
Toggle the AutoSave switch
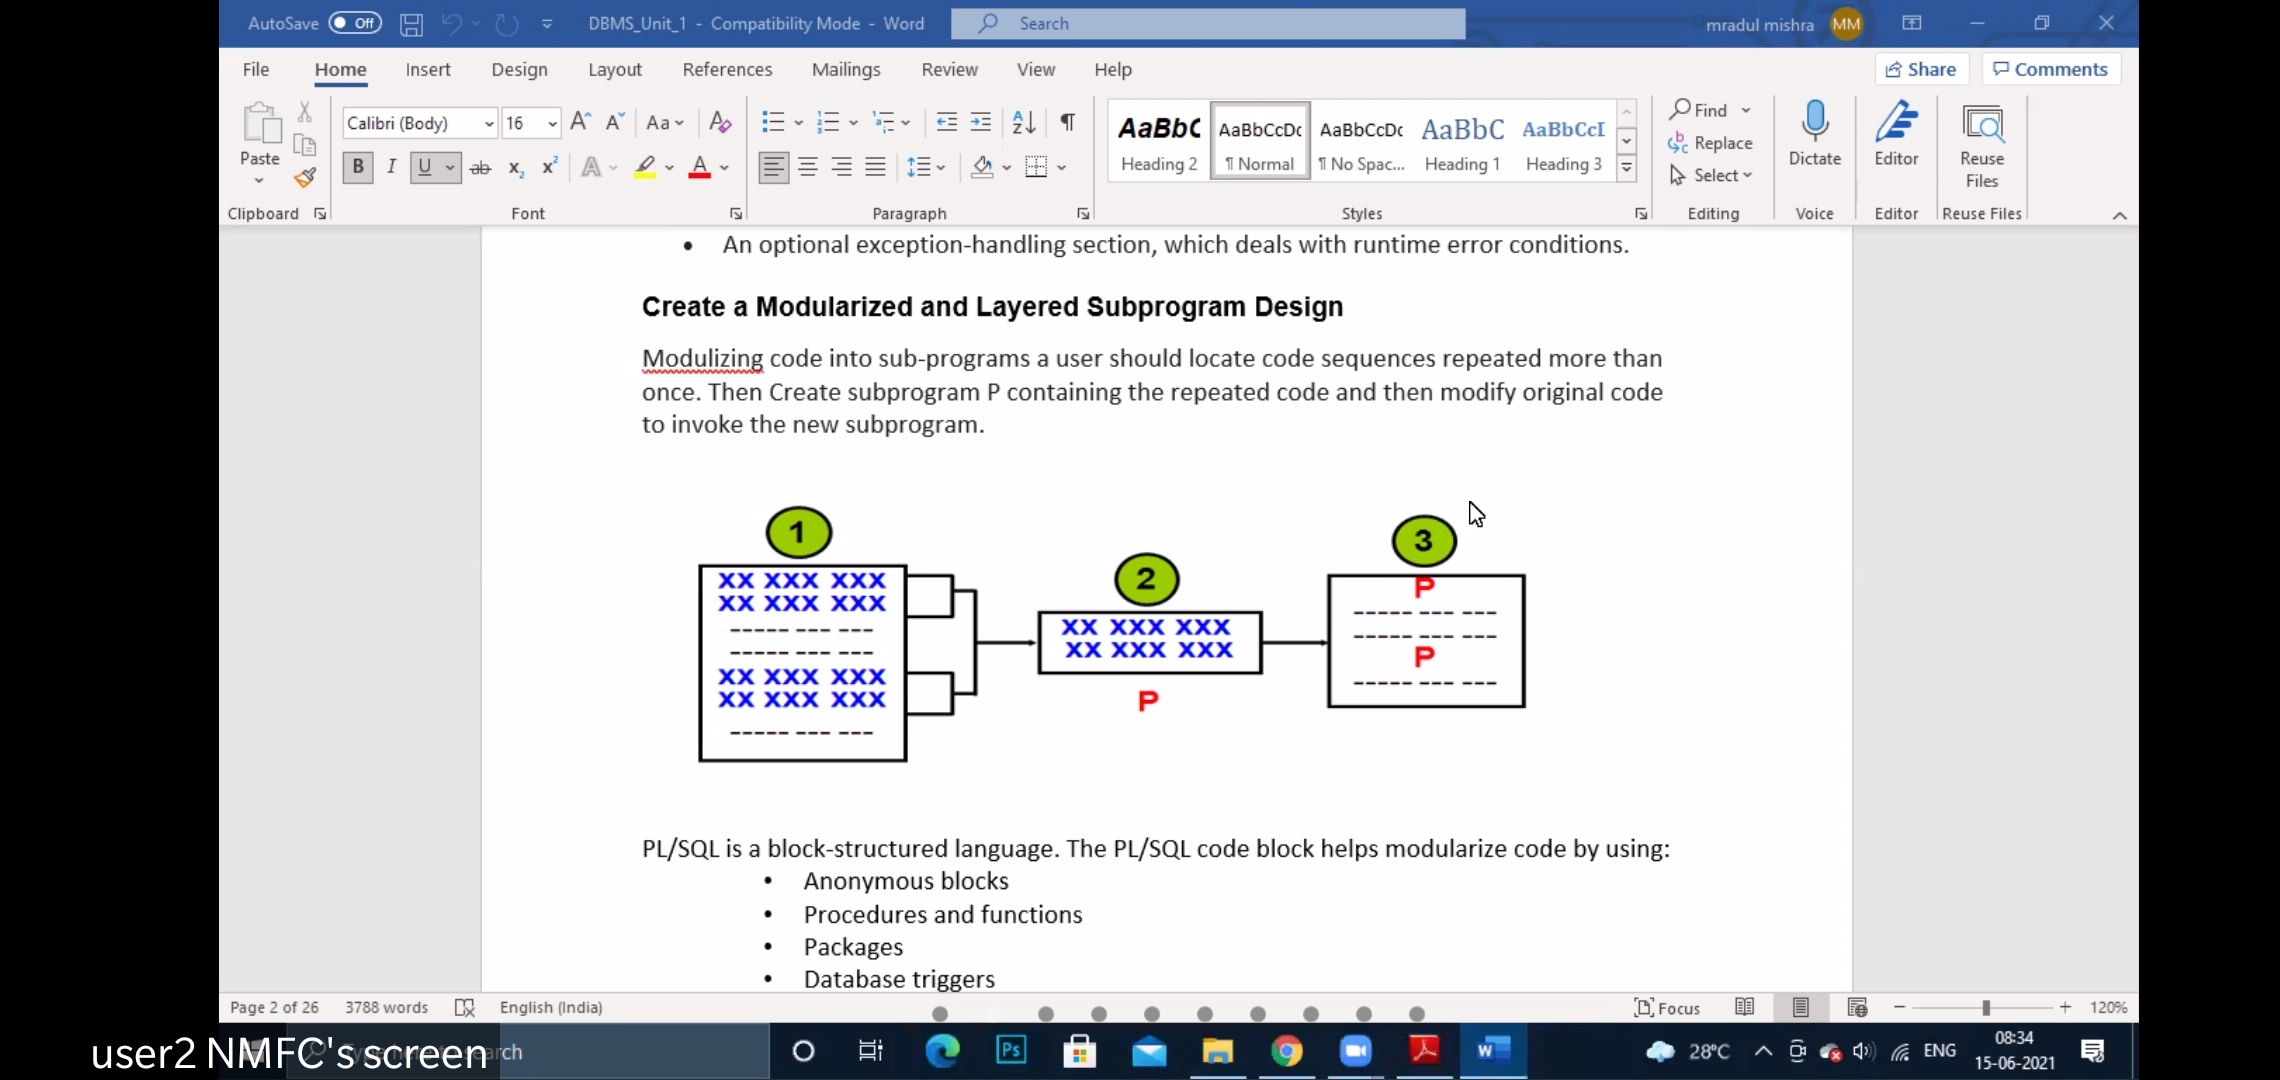pos(356,23)
